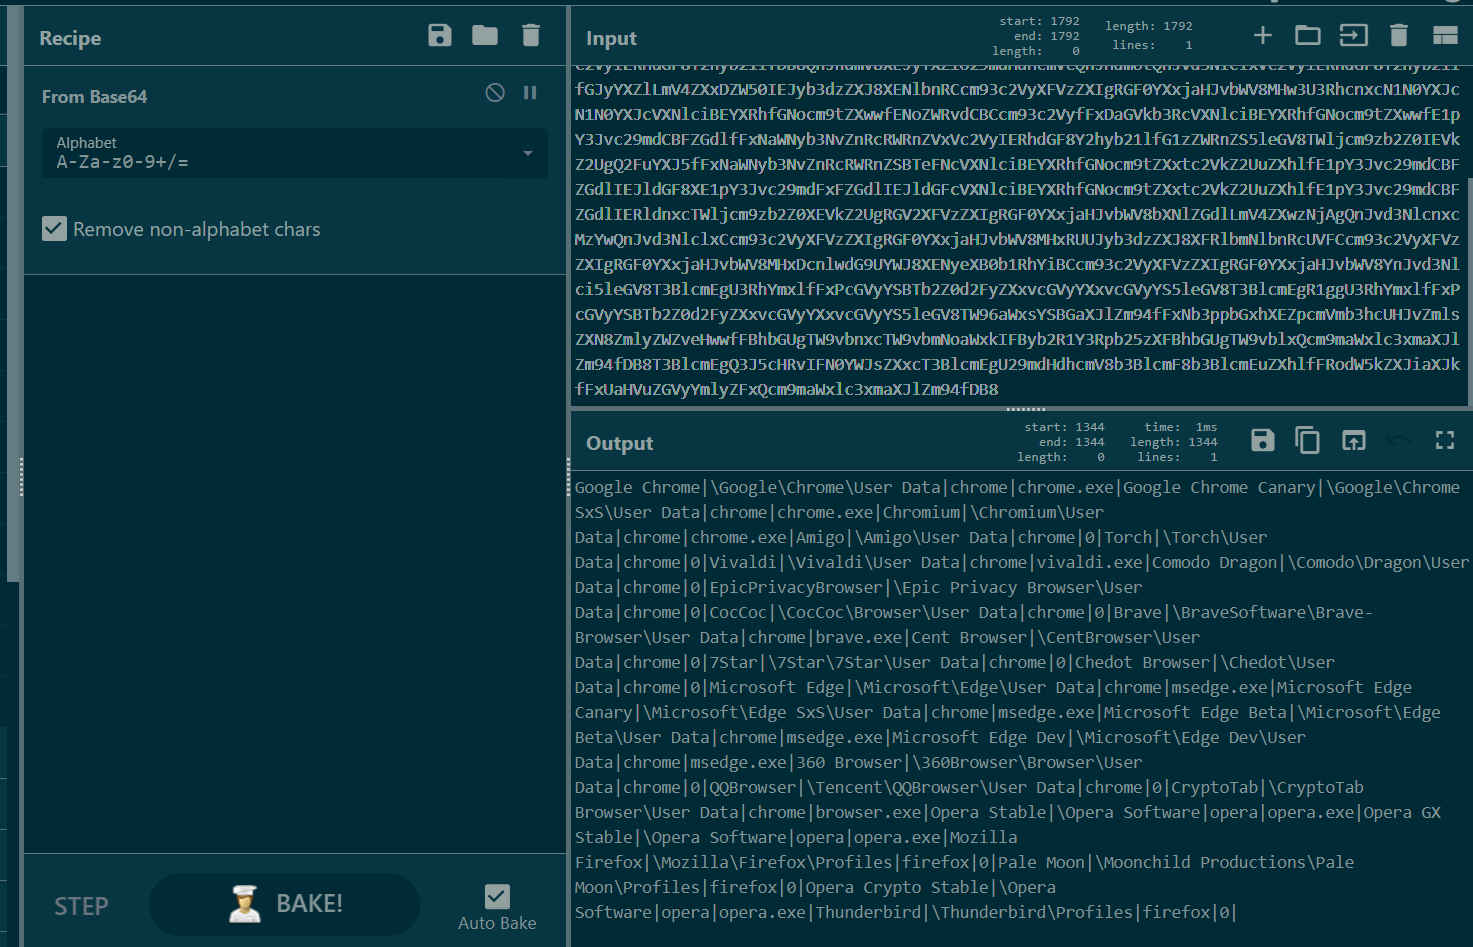Image resolution: width=1473 pixels, height=947 pixels.
Task: Run one step with the STEP button
Action: coord(80,905)
